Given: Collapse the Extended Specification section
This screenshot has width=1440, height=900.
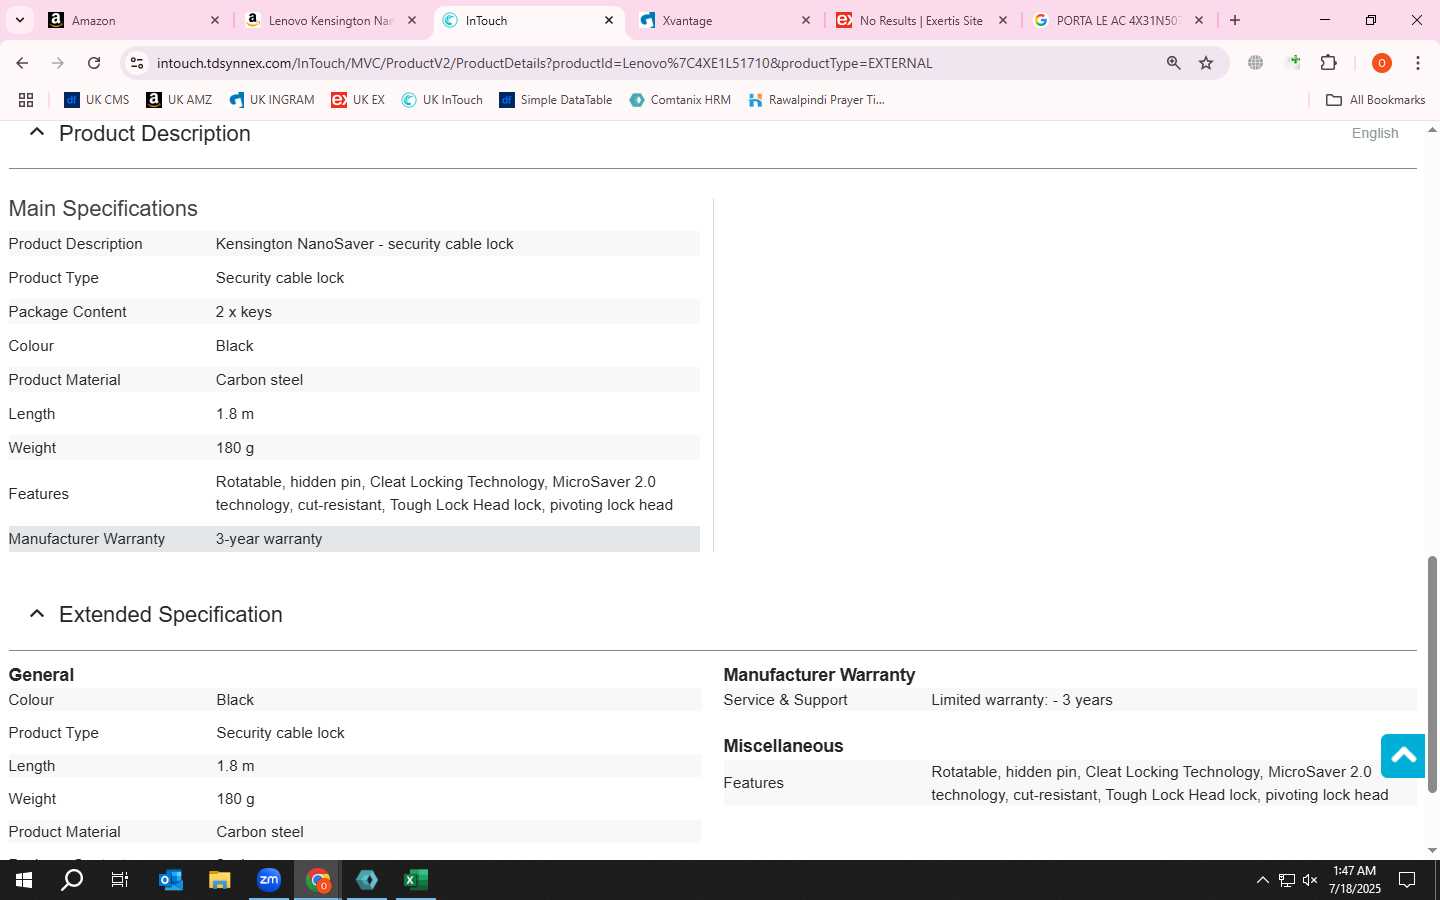Looking at the screenshot, I should (x=37, y=614).
